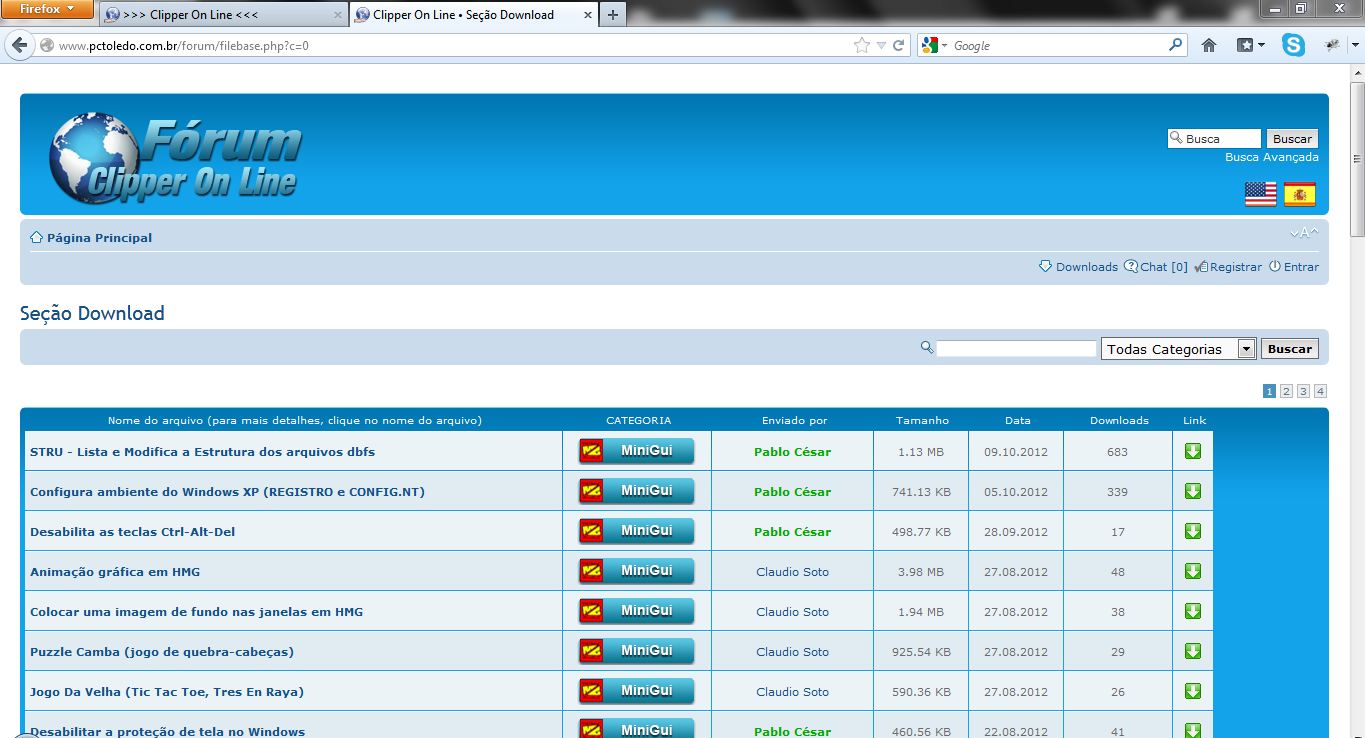Open 'STRU - Lista e Modifica a Estrutura' file
Image resolution: width=1365 pixels, height=738 pixels.
coord(202,452)
